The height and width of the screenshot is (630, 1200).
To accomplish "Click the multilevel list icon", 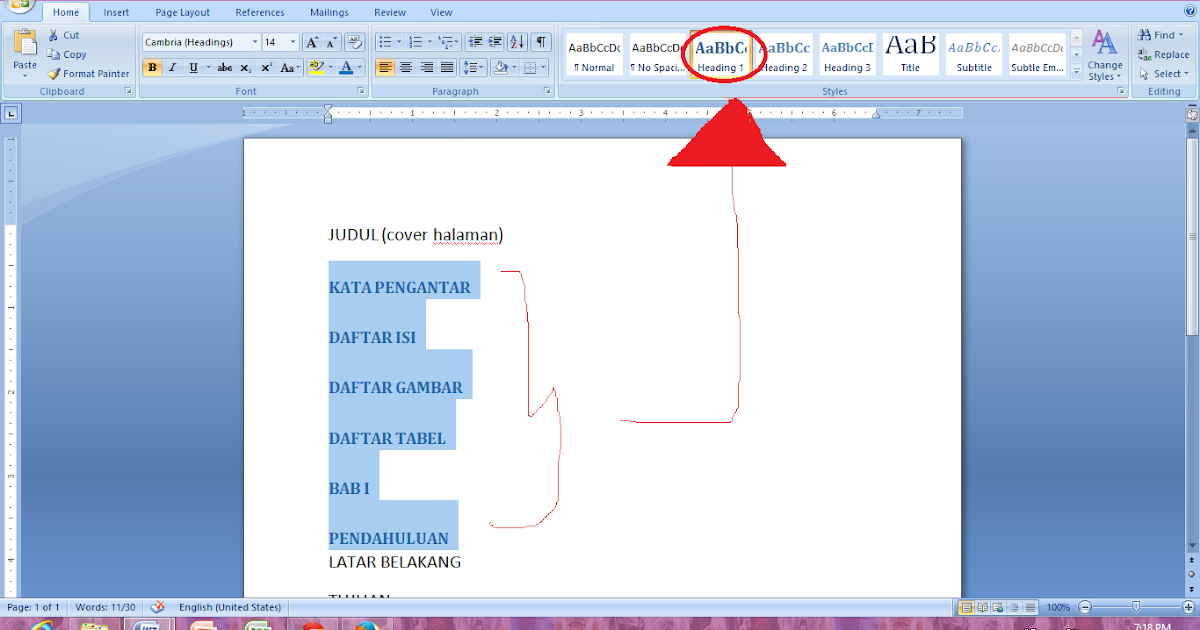I will (445, 42).
